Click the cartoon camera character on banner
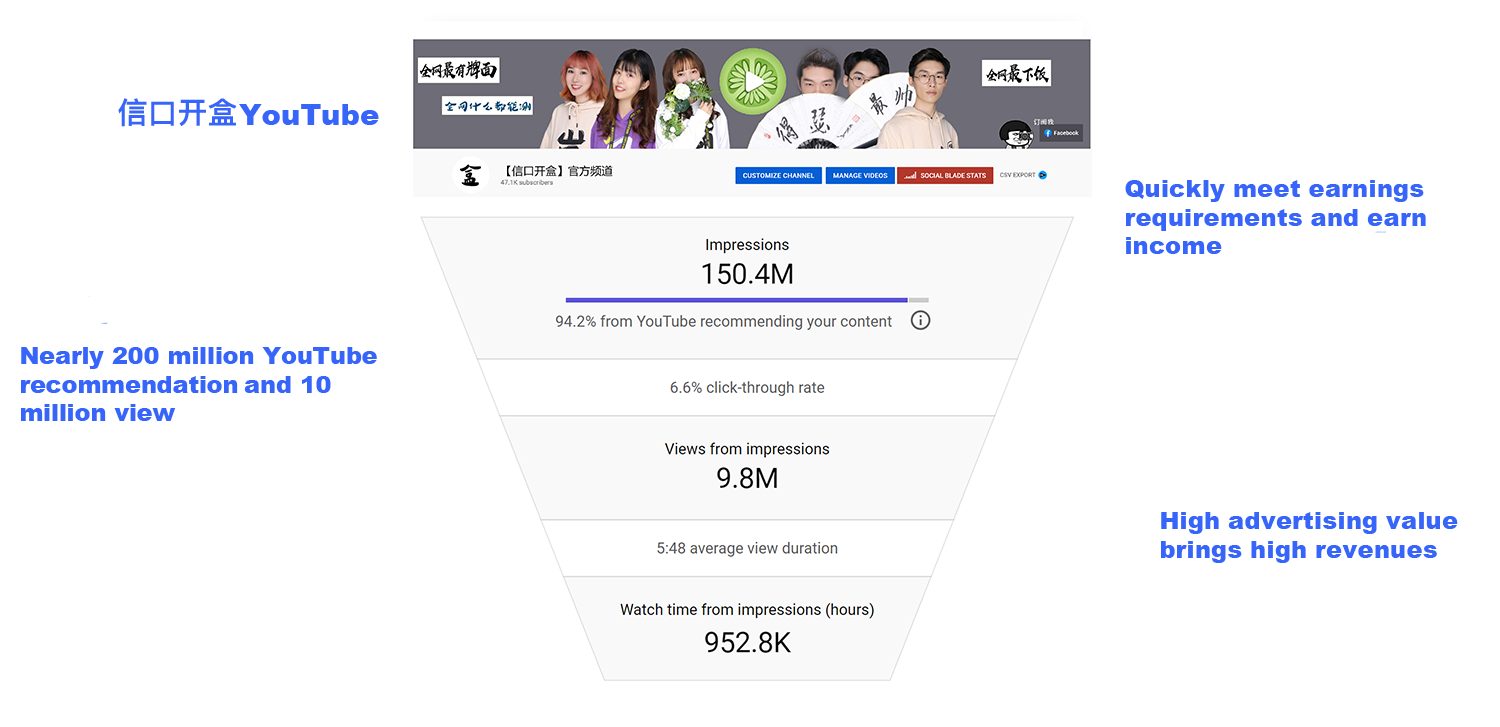 coord(1018,134)
